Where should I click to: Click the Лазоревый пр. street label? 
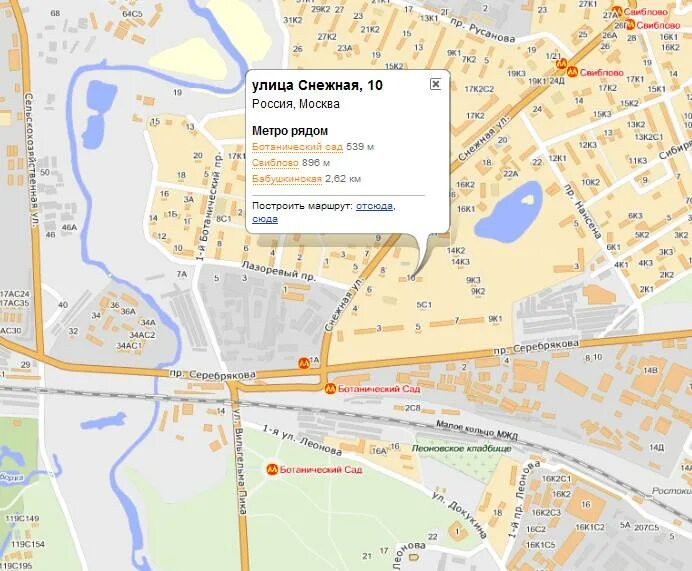click(x=279, y=271)
